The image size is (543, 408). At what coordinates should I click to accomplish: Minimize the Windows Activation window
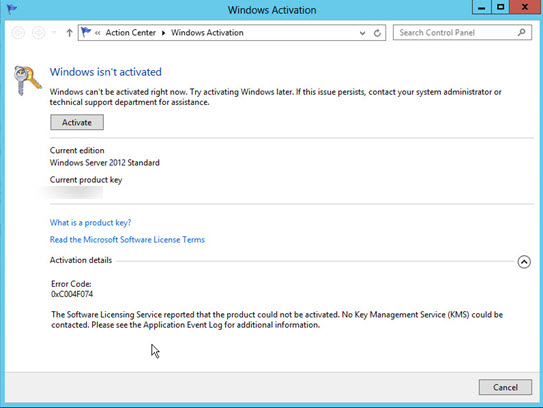[x=481, y=7]
